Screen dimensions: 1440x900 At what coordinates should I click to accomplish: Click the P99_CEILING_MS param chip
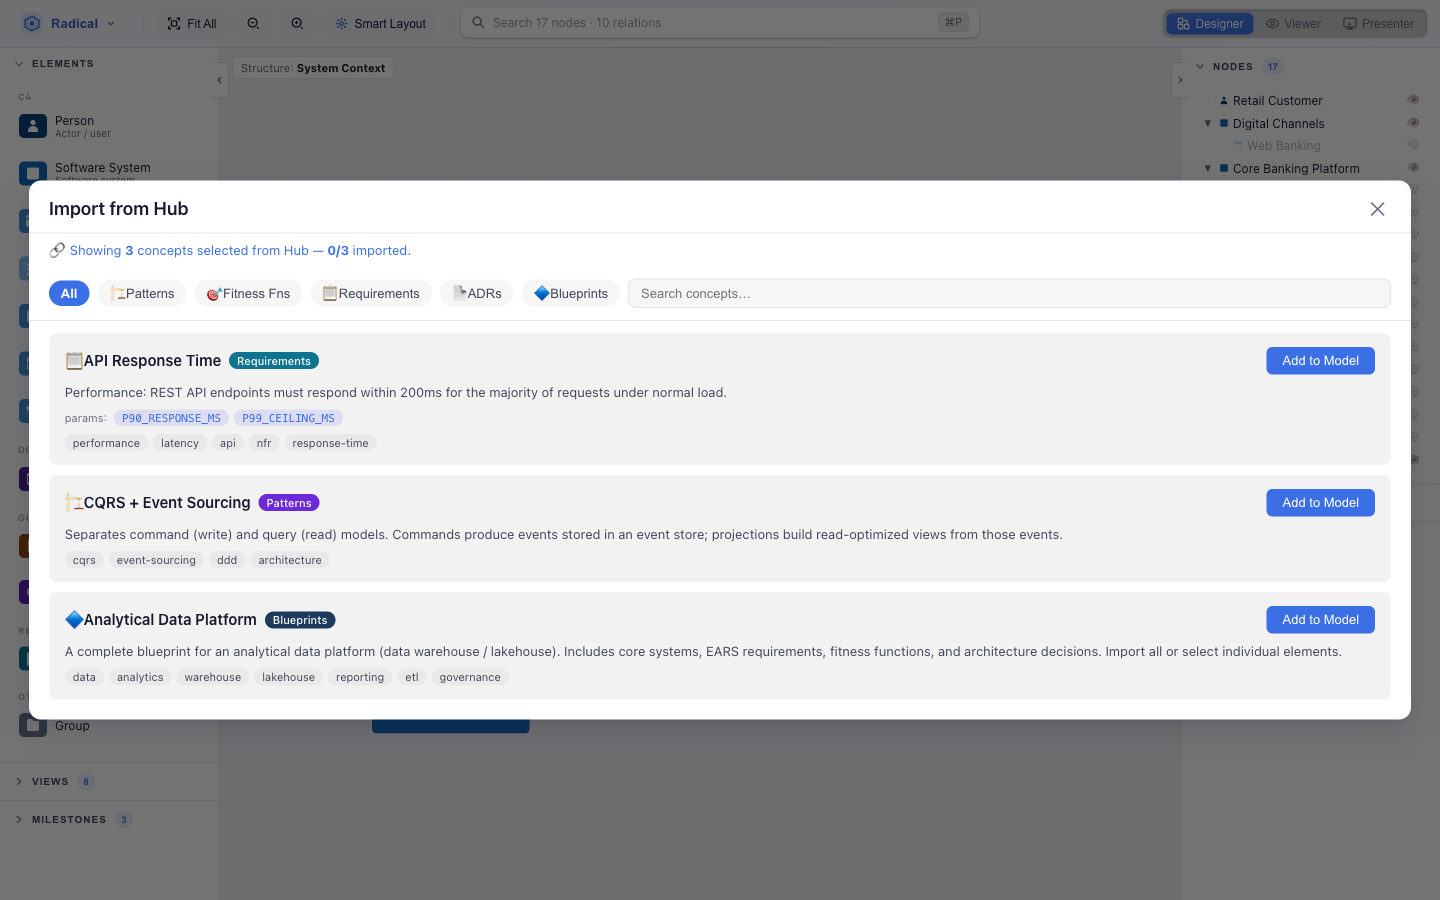click(x=288, y=418)
